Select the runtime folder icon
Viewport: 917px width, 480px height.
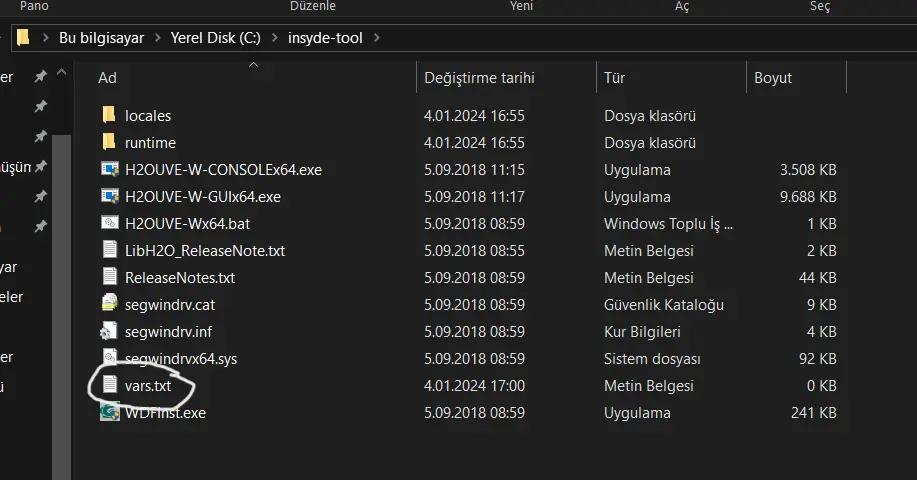(109, 142)
